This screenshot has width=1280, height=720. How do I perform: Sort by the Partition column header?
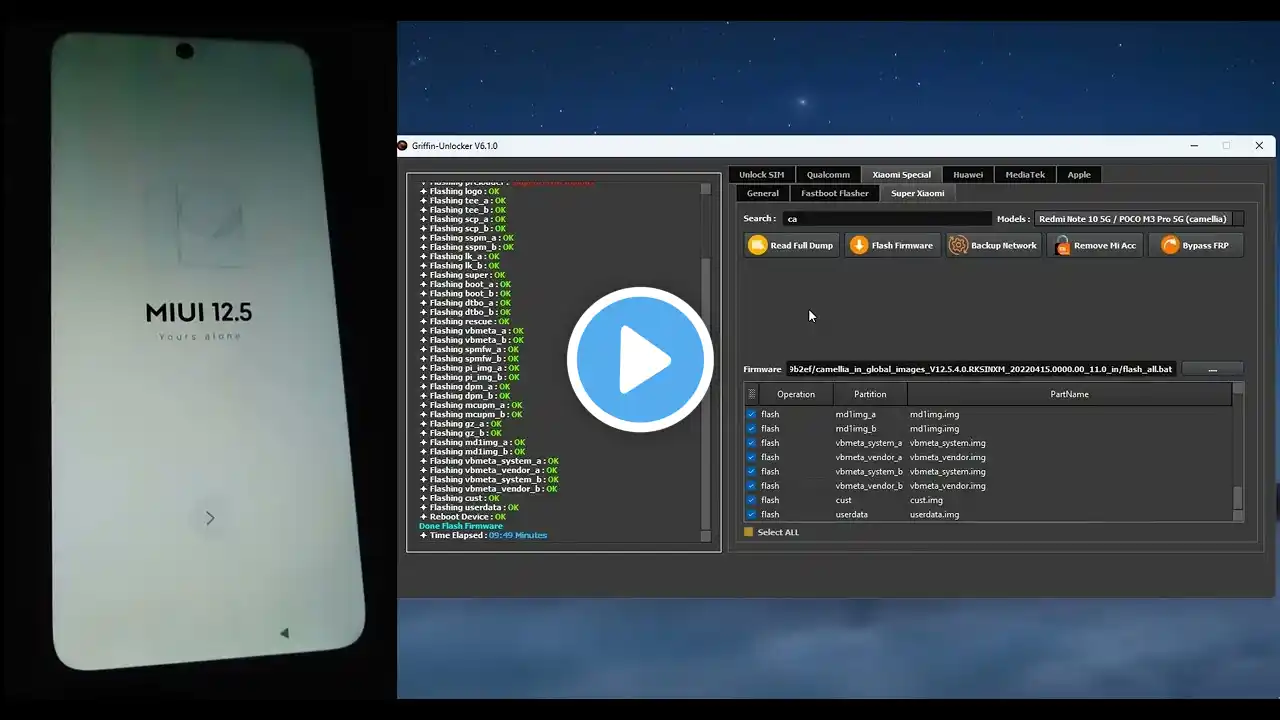(870, 394)
